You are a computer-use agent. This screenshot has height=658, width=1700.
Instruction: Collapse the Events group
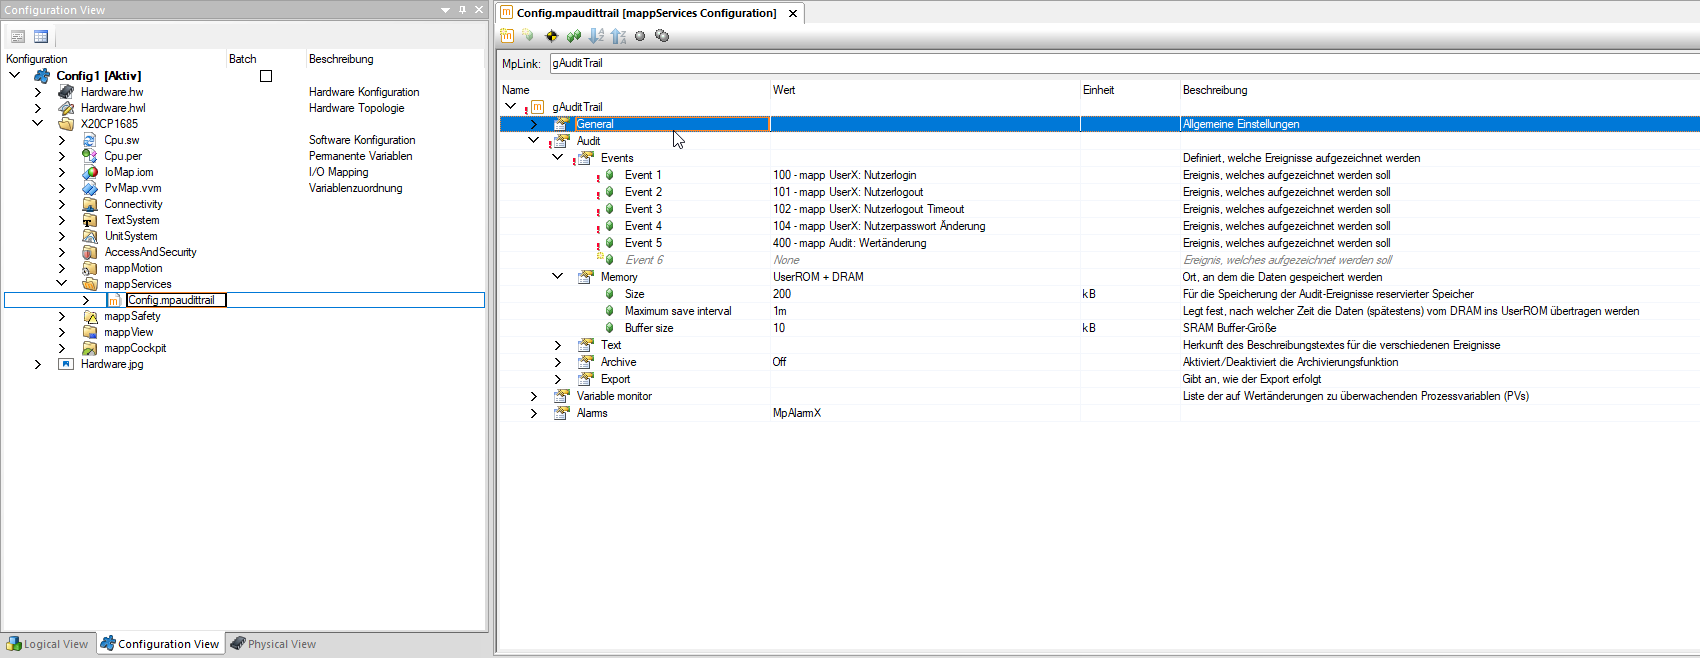558,158
